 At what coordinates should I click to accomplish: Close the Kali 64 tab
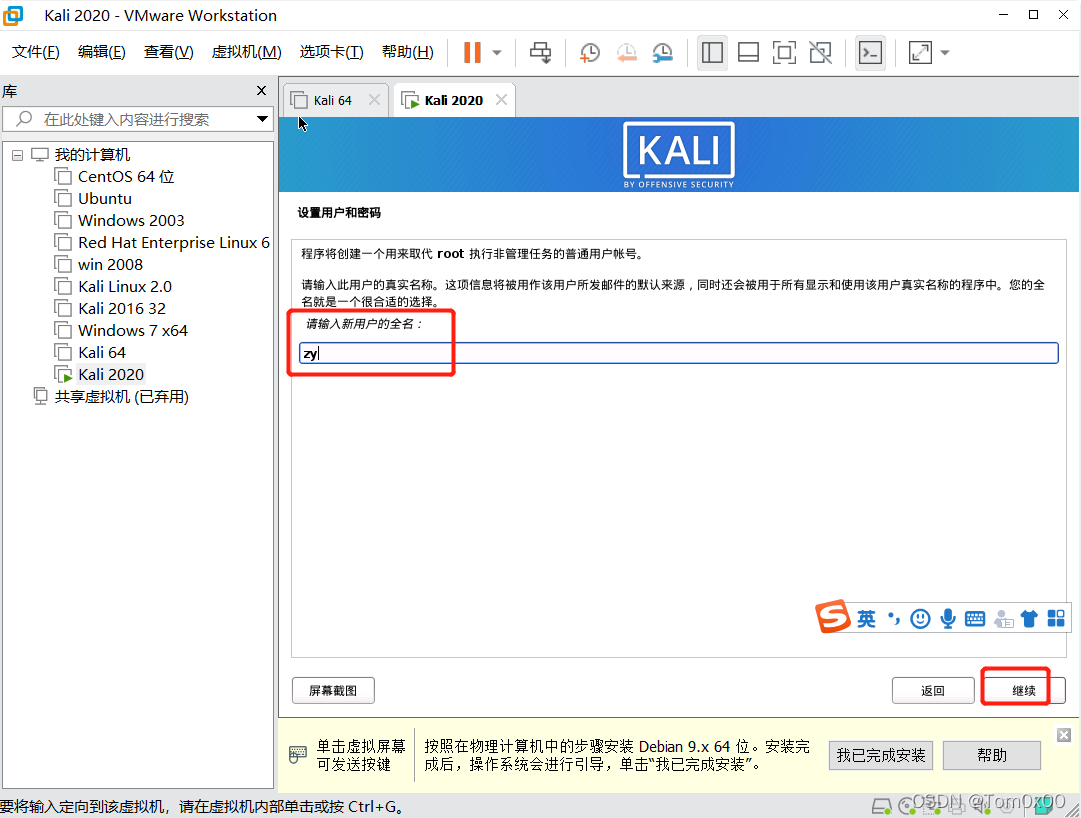(374, 100)
